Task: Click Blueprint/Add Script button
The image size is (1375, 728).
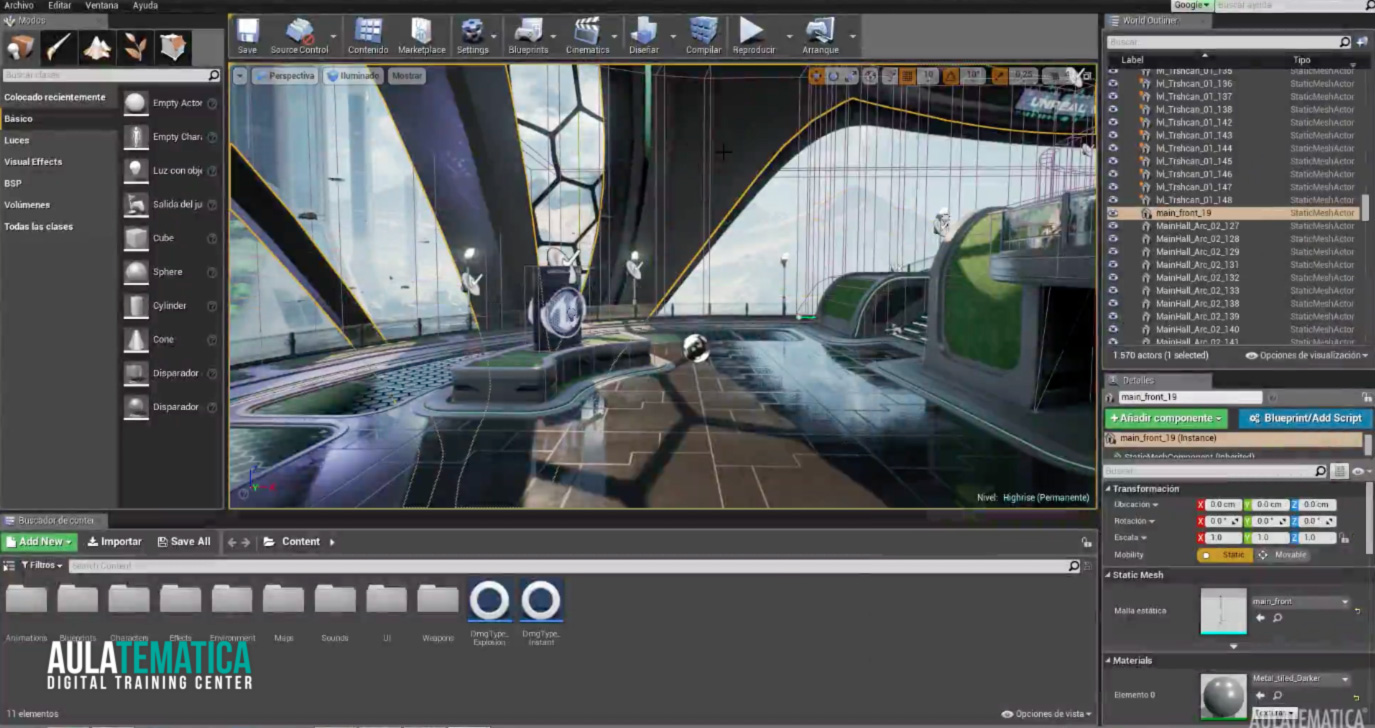Action: [1305, 418]
